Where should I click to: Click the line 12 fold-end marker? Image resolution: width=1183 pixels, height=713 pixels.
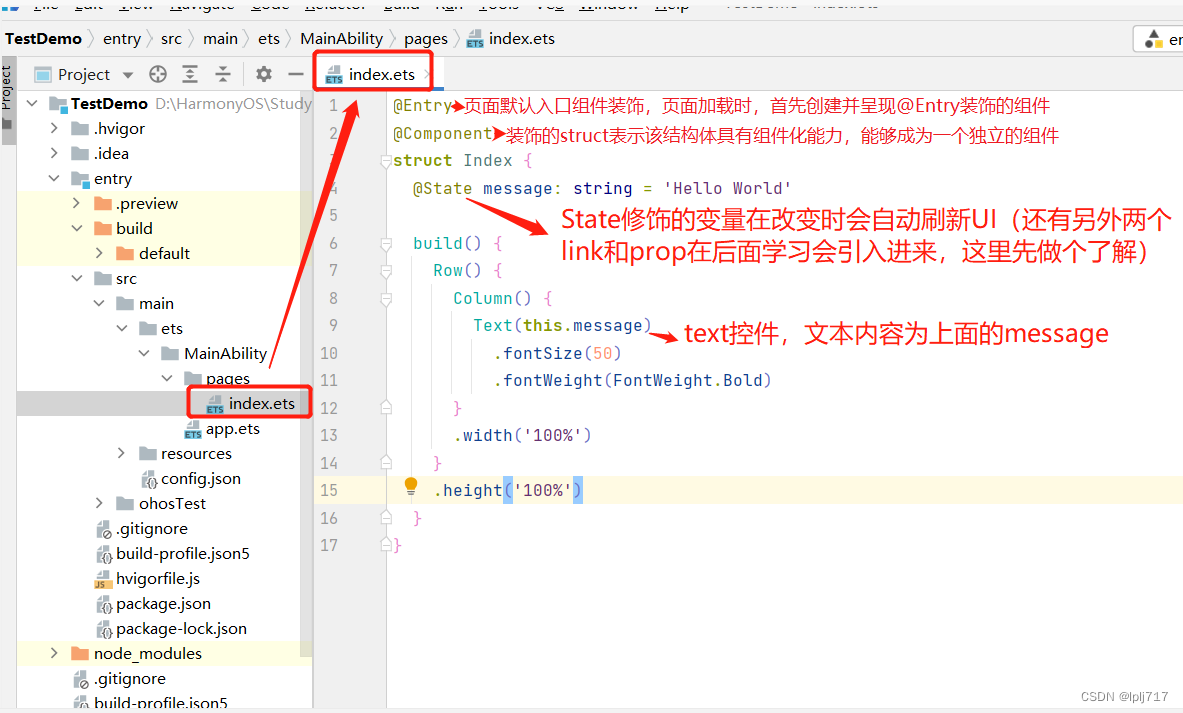coord(386,407)
